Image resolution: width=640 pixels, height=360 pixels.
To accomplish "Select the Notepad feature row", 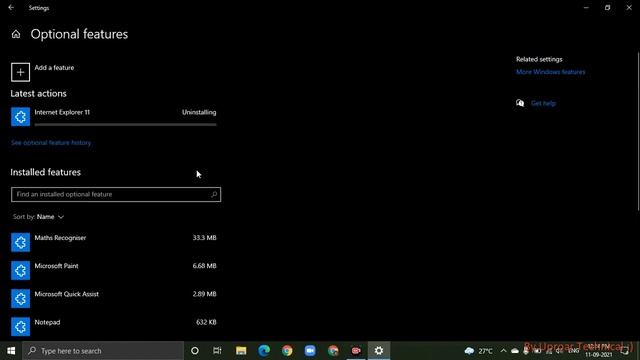I will [116, 327].
